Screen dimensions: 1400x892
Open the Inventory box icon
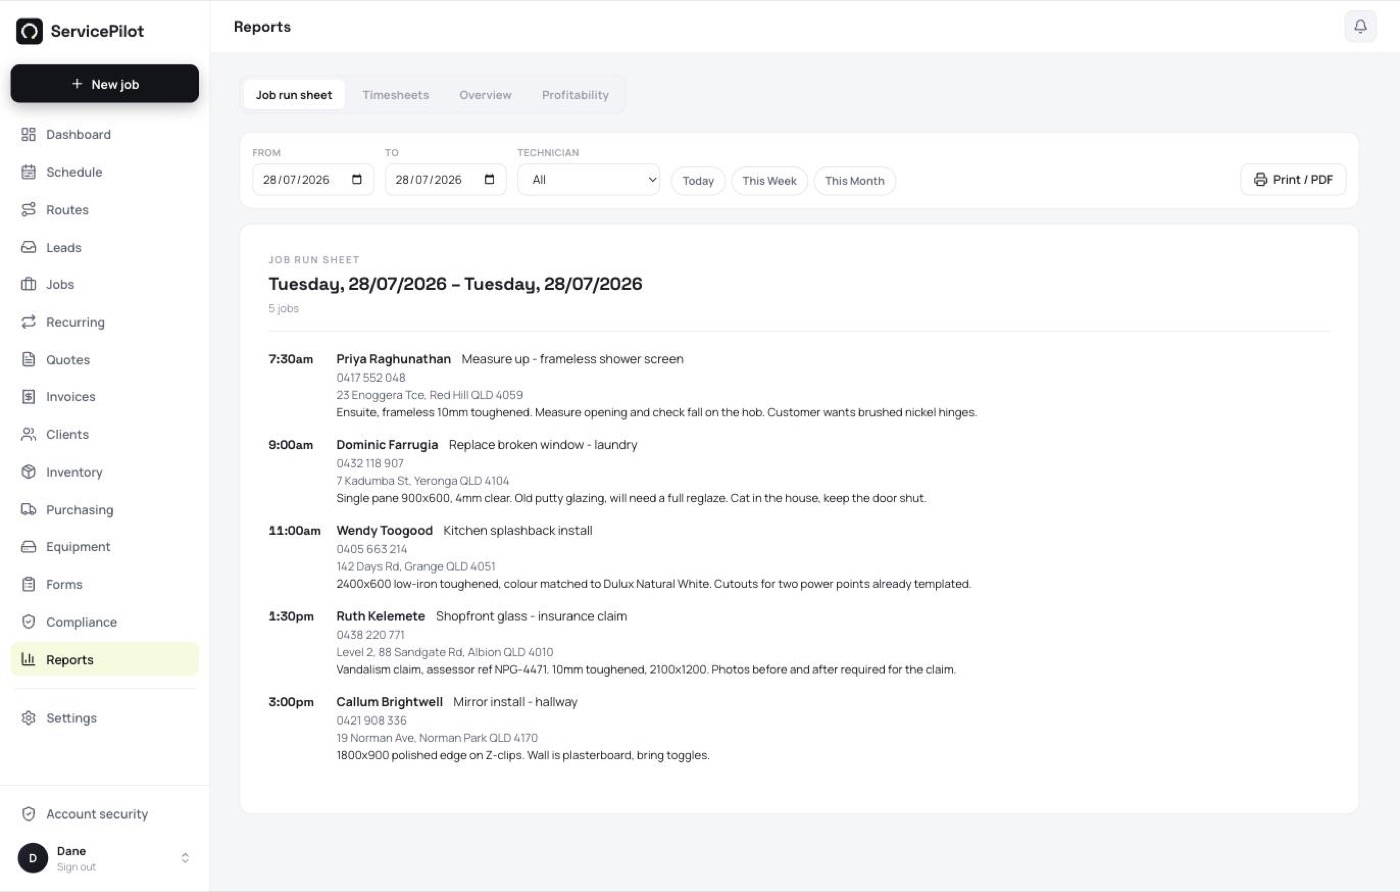28,472
